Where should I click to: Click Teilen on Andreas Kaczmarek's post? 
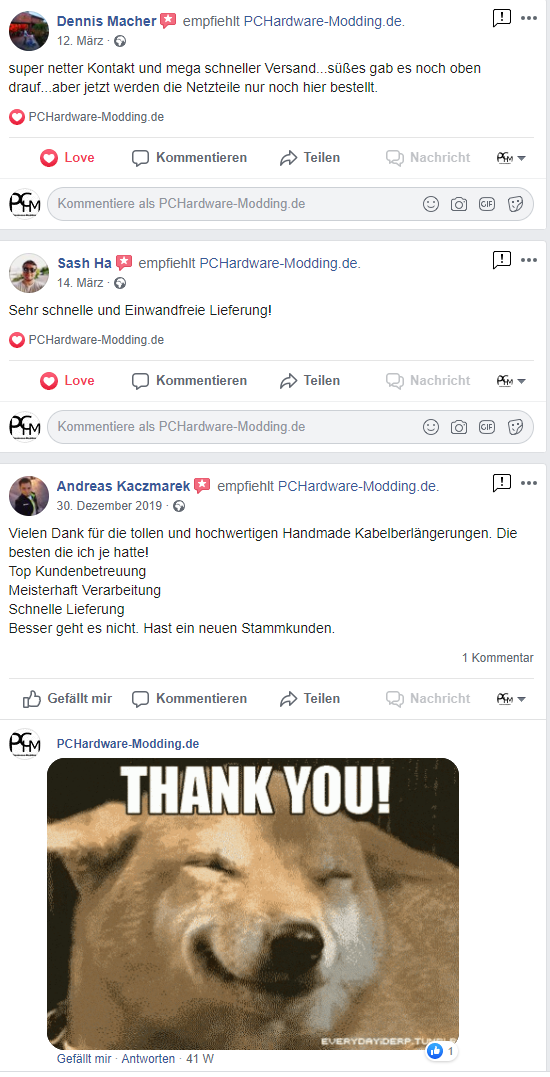[x=310, y=699]
